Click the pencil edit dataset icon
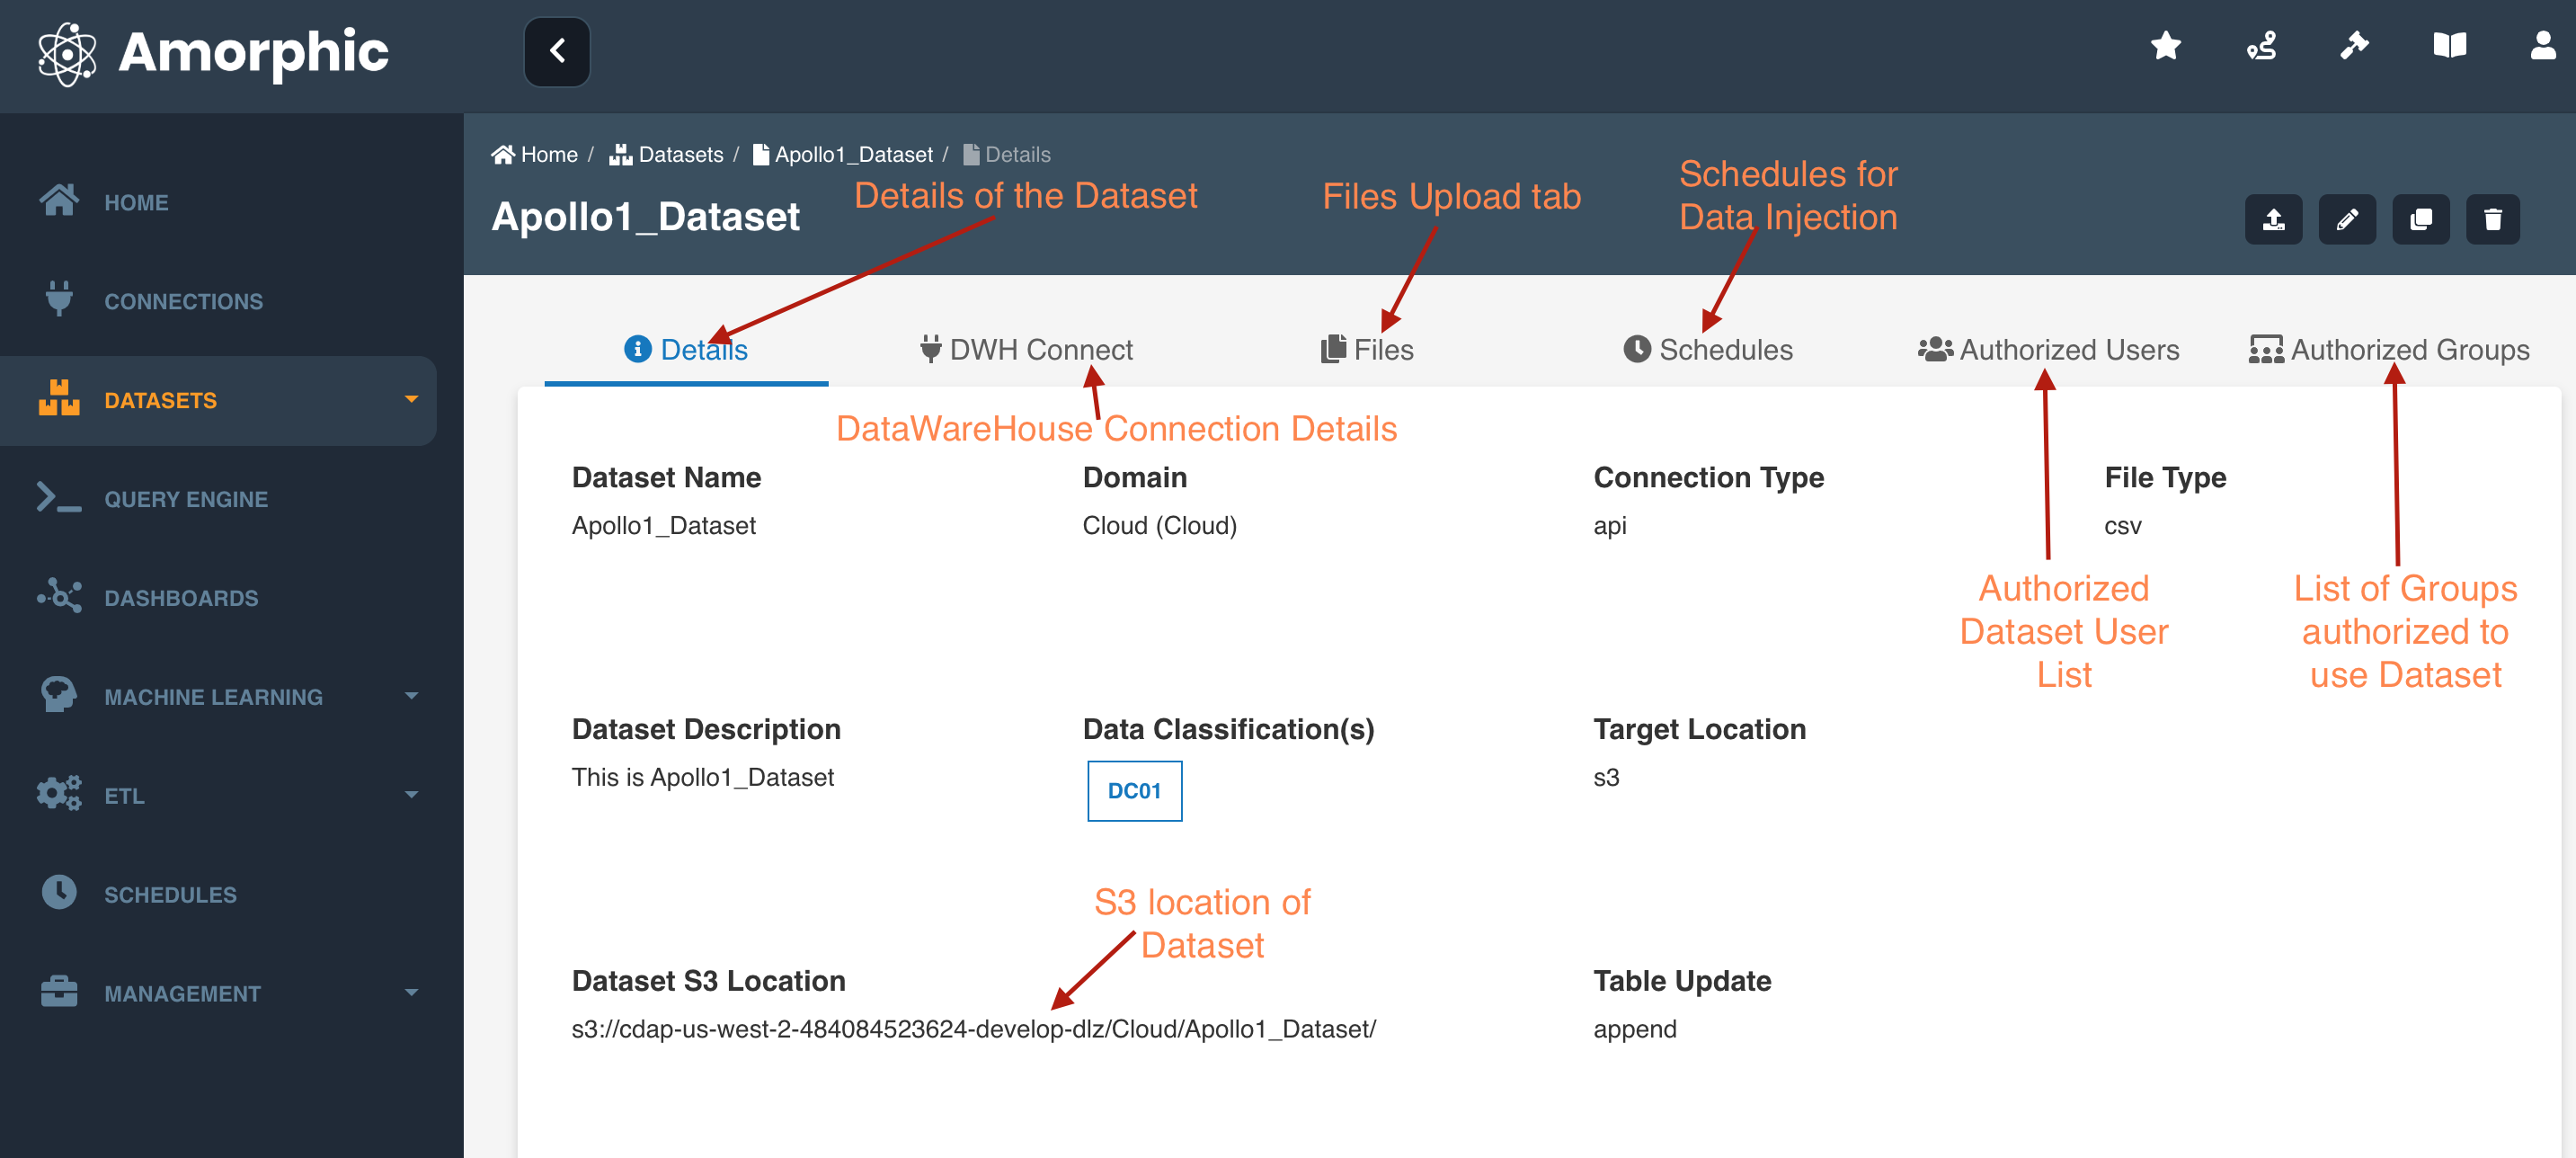Image resolution: width=2576 pixels, height=1158 pixels. point(2346,219)
